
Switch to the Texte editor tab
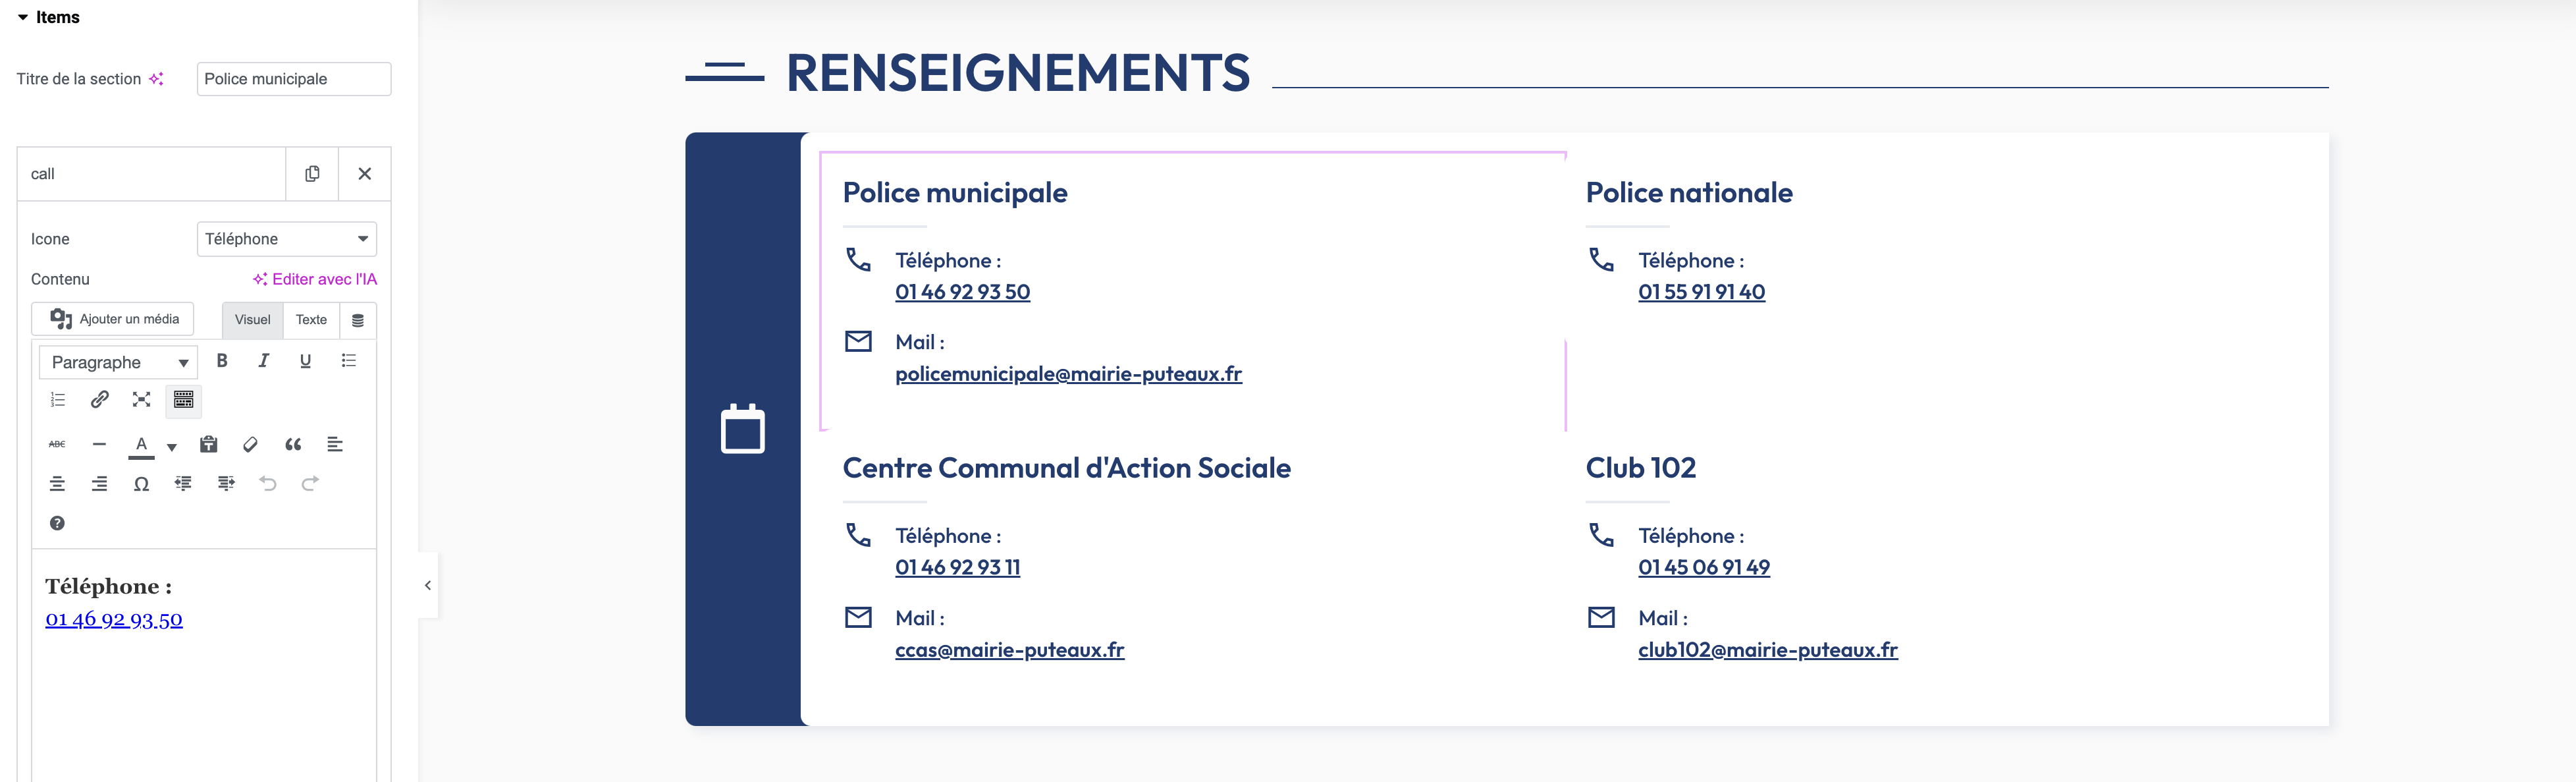pyautogui.click(x=311, y=320)
